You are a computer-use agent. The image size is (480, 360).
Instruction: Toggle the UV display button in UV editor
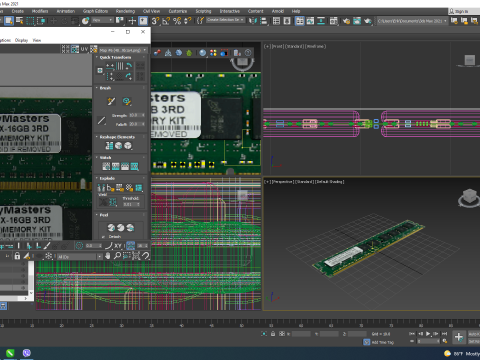click(84, 49)
